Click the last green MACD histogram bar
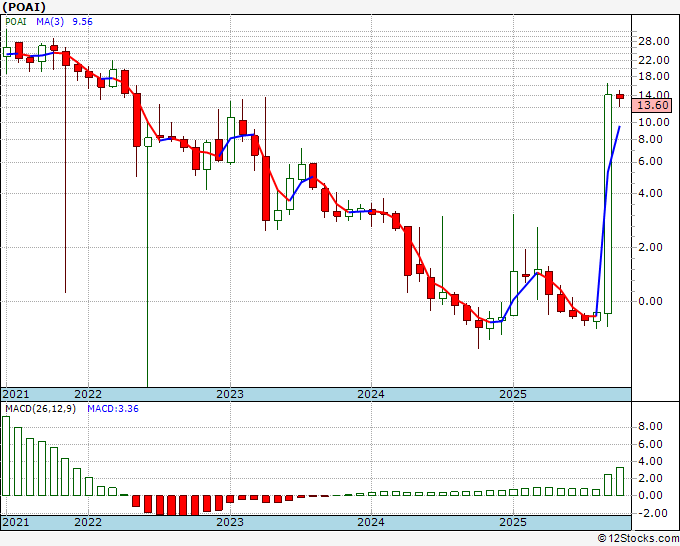Image resolution: width=680 pixels, height=546 pixels. 620,481
